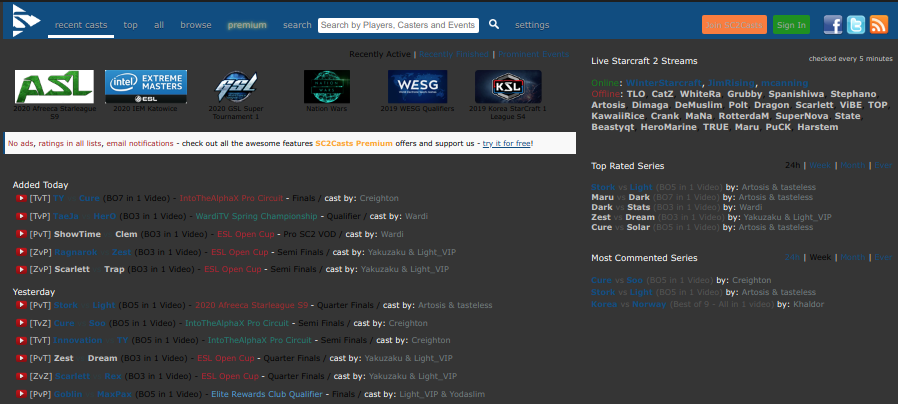Open Cure vs Solar top rated series
The width and height of the screenshot is (898, 404).
coord(620,227)
